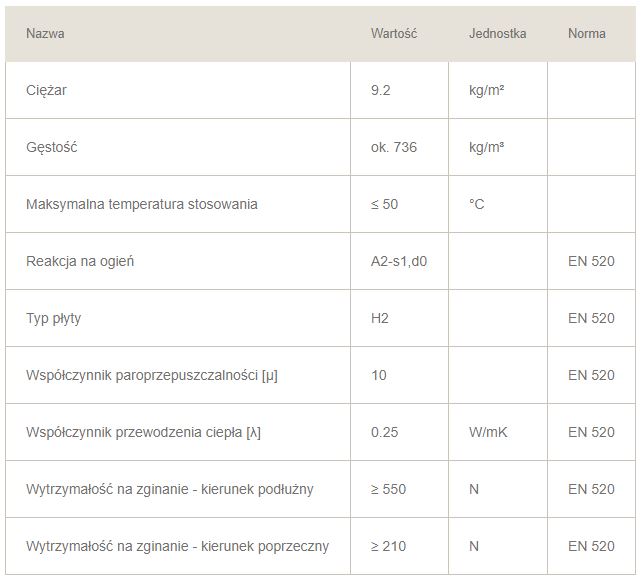Screen dimensions: 641x578
Task: Select EN 520 in the bottom row
Action: pyautogui.click(x=591, y=546)
